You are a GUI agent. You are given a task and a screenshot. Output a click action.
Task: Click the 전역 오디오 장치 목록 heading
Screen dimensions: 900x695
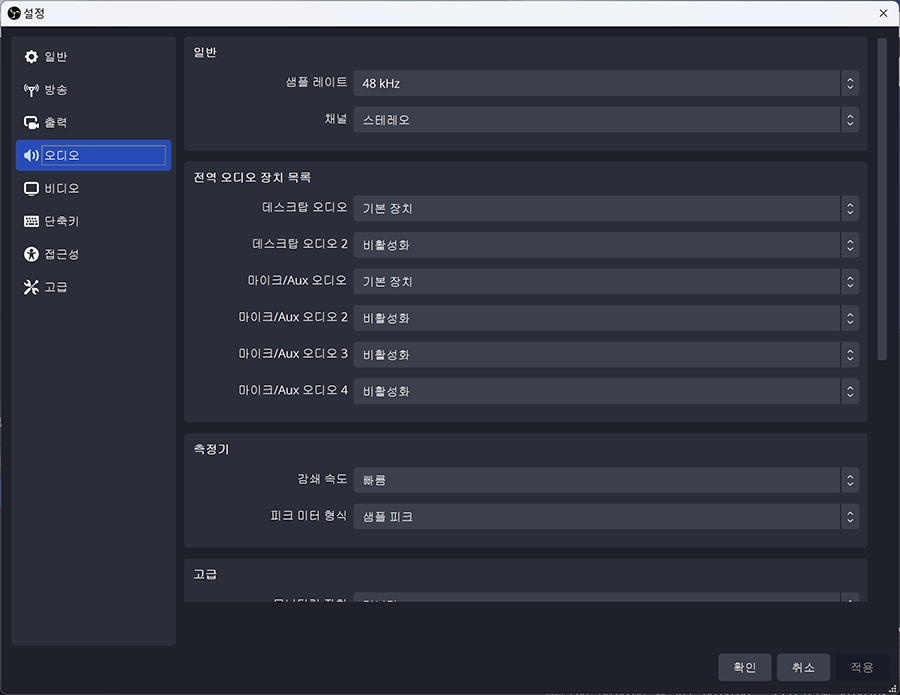coord(252,177)
